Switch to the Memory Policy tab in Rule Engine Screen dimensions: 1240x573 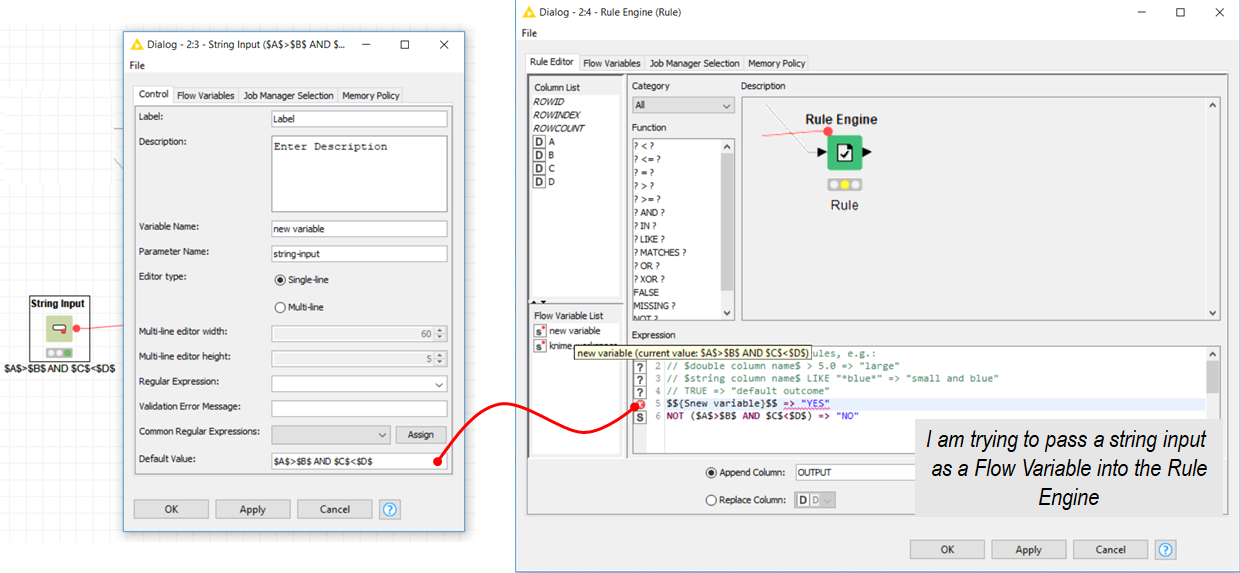click(777, 63)
